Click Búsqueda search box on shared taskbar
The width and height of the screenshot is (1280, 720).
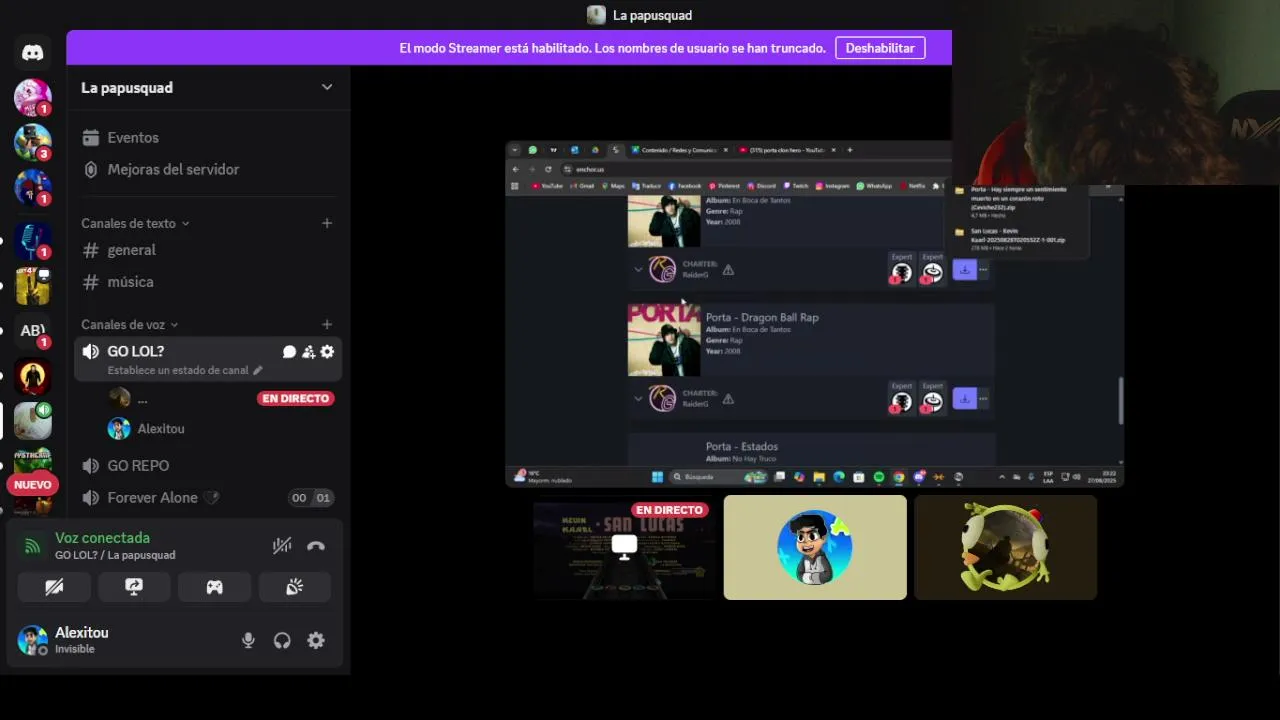[718, 477]
